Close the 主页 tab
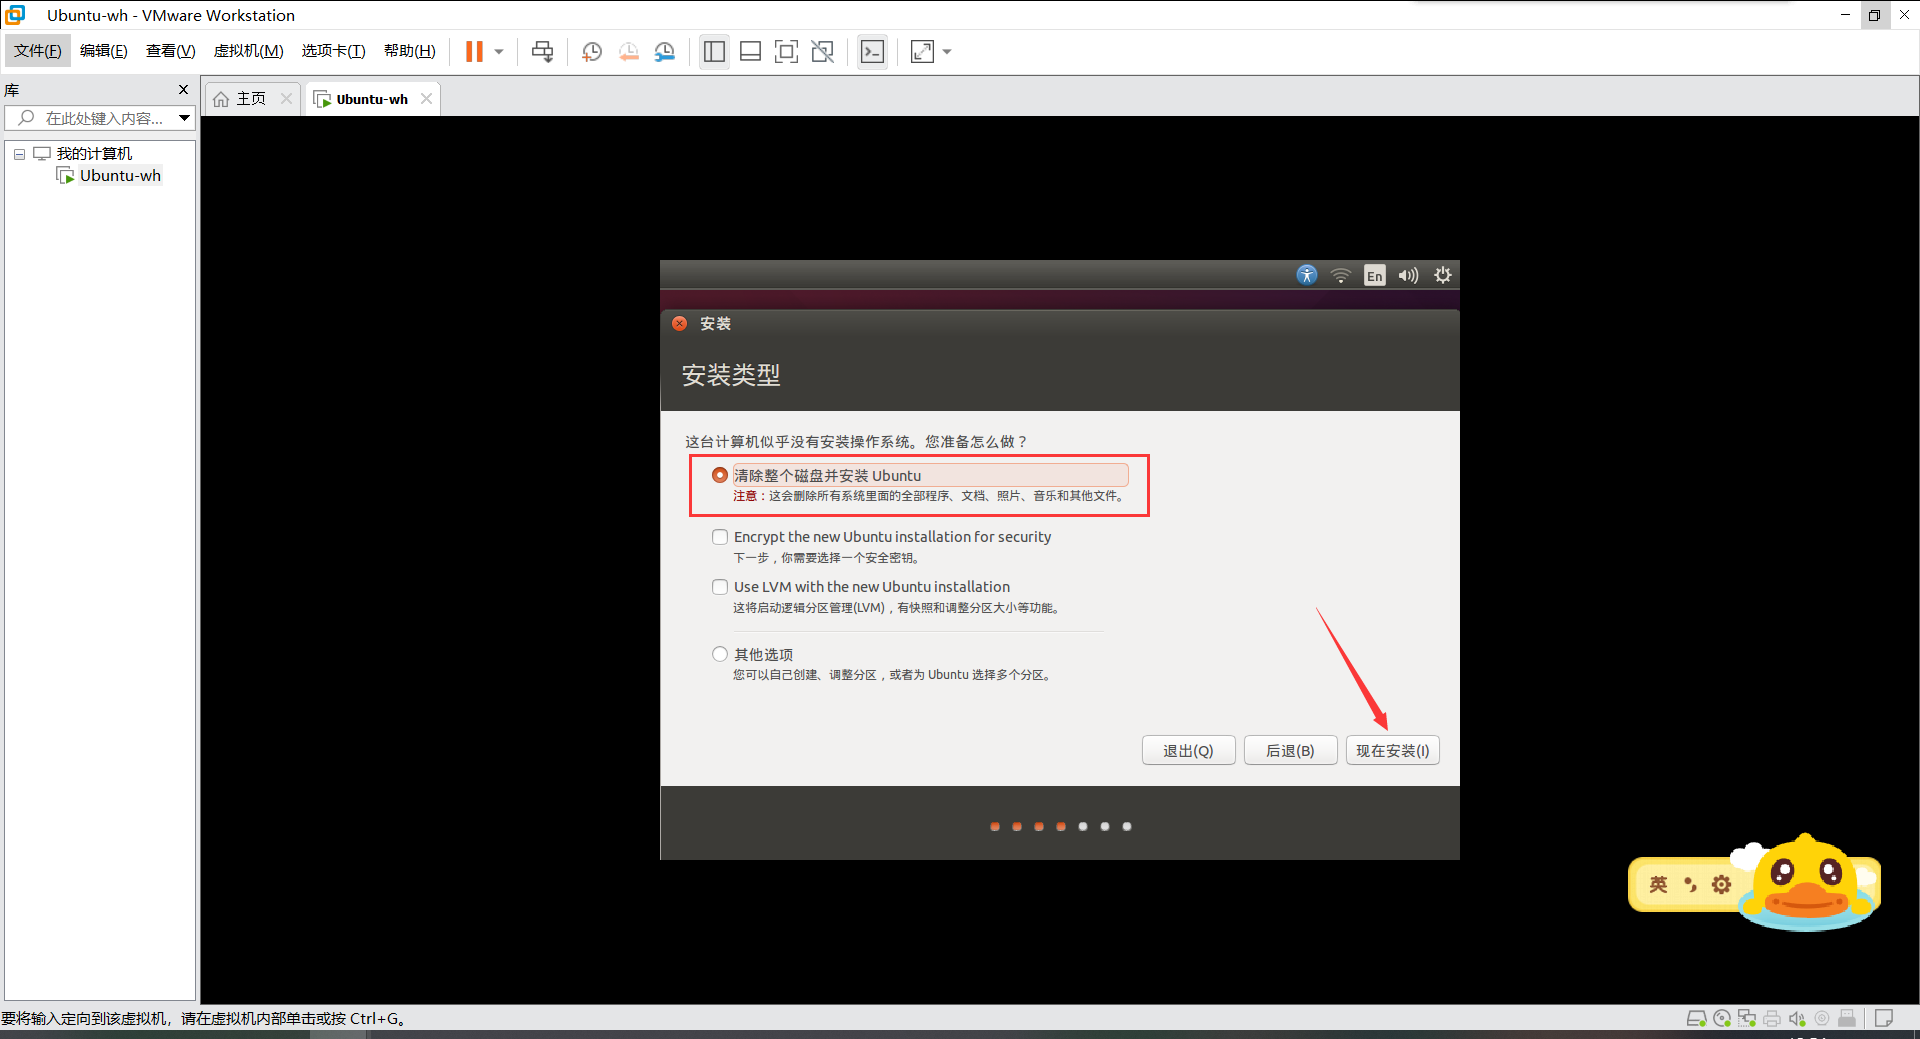 [286, 98]
